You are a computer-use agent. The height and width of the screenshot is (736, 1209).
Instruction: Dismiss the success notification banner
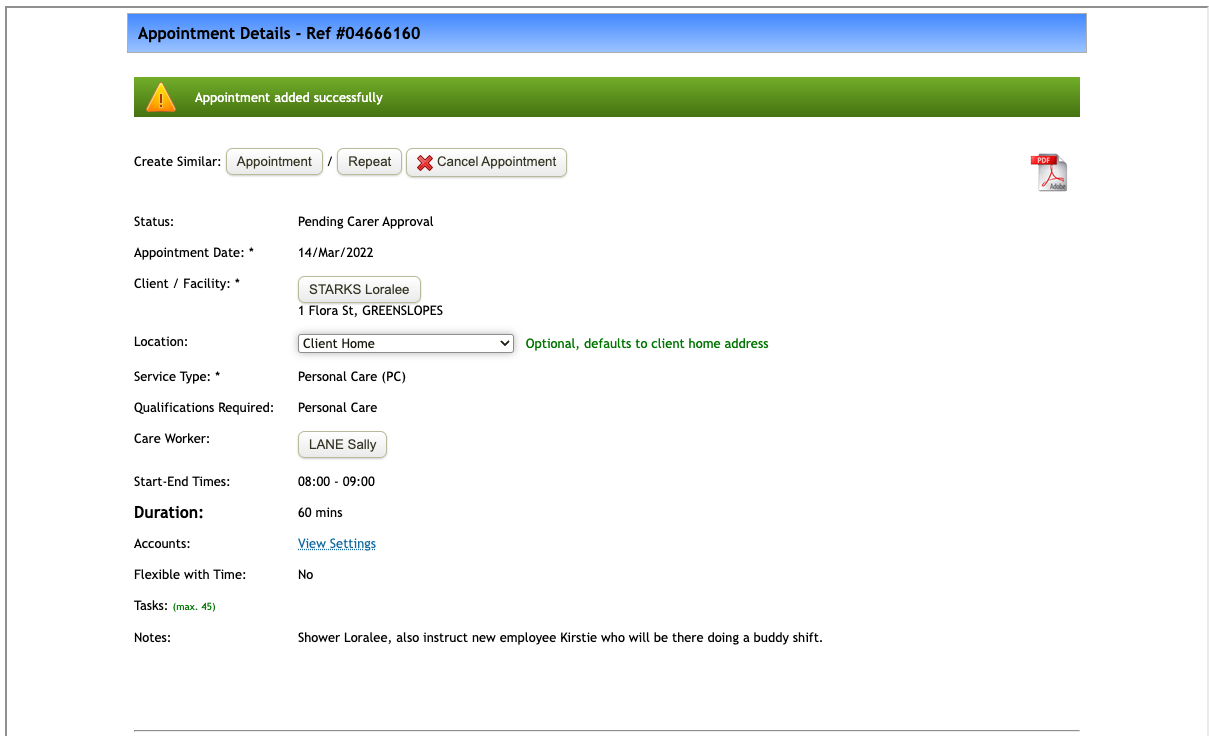click(x=607, y=97)
